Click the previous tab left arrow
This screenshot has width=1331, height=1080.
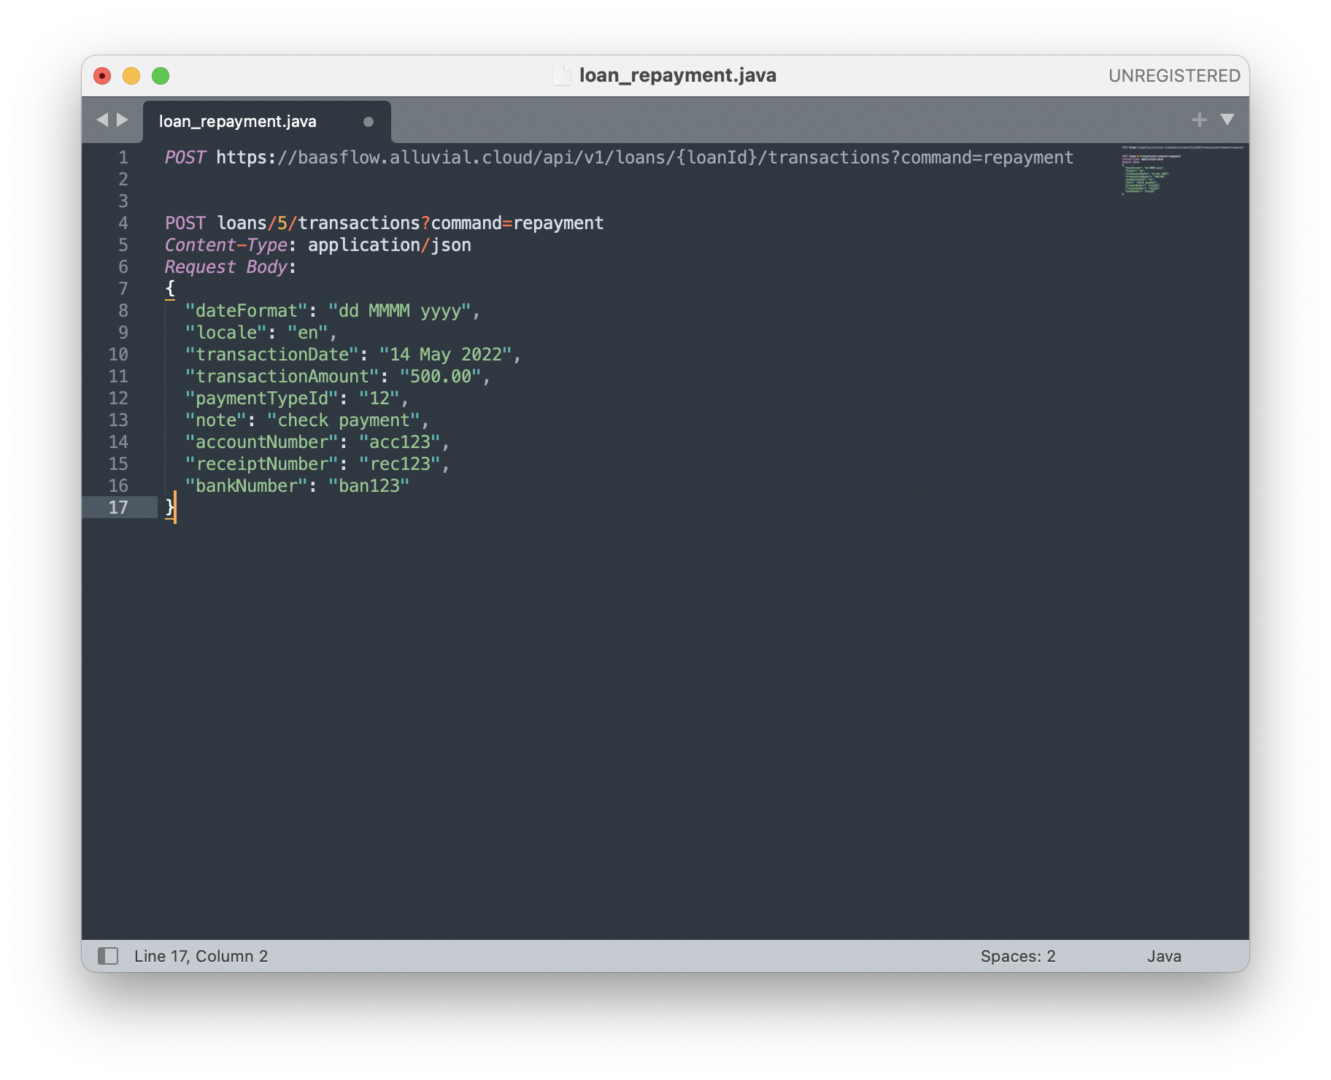102,120
